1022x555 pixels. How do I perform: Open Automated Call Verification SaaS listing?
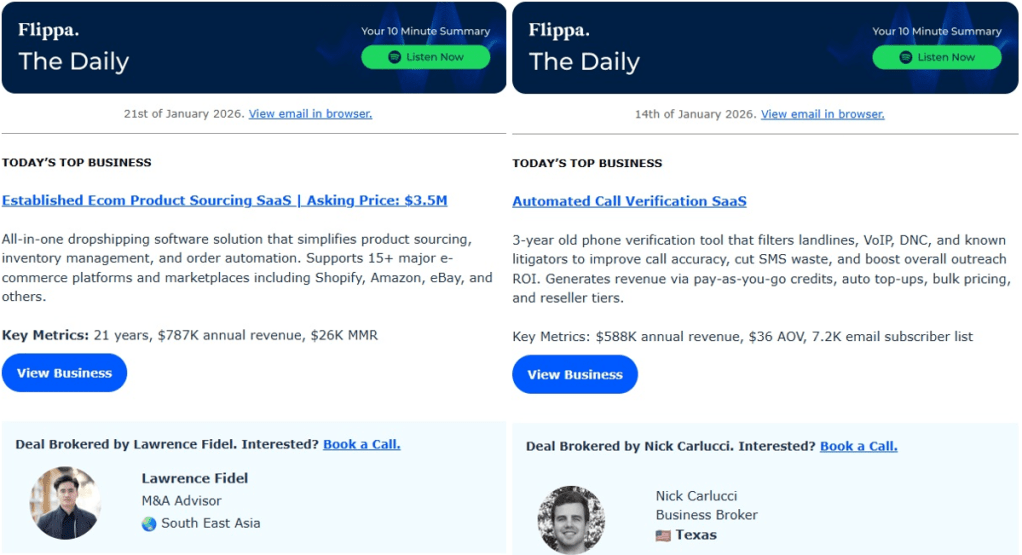(629, 201)
